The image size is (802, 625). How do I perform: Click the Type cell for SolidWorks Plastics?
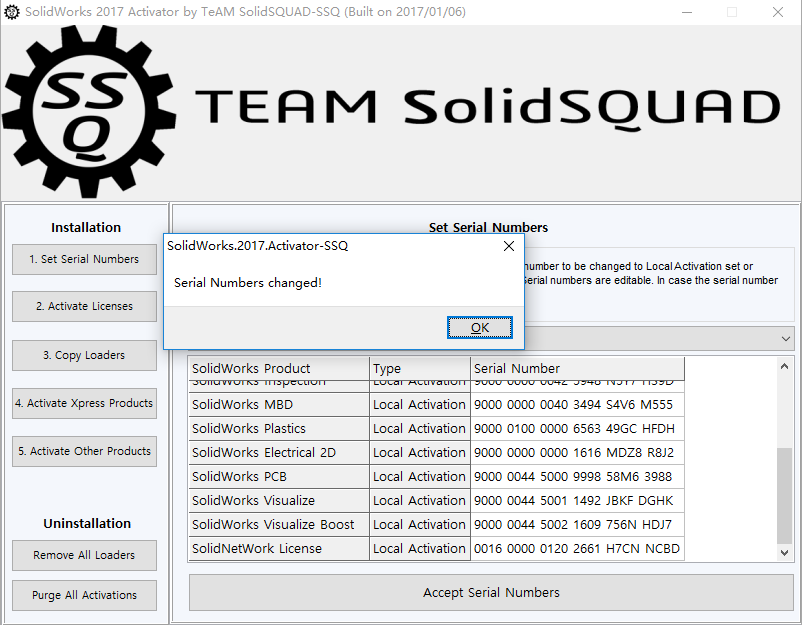(x=420, y=429)
